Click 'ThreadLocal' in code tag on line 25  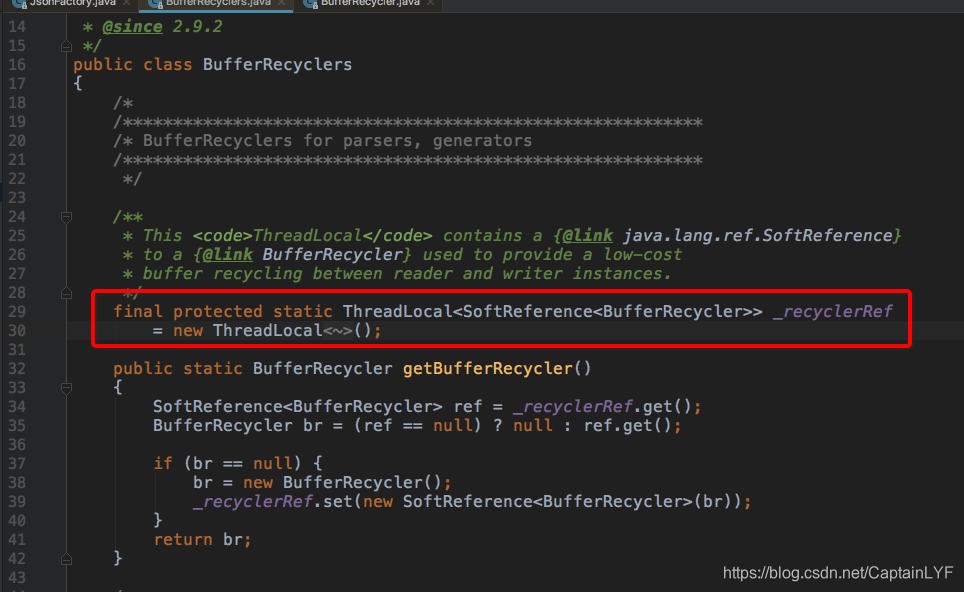tap(307, 236)
